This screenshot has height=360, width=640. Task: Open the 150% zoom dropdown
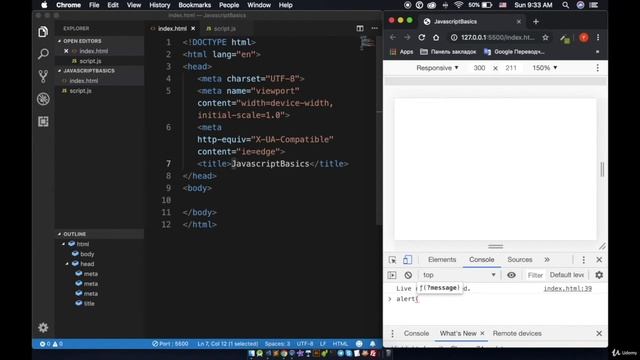coord(544,68)
